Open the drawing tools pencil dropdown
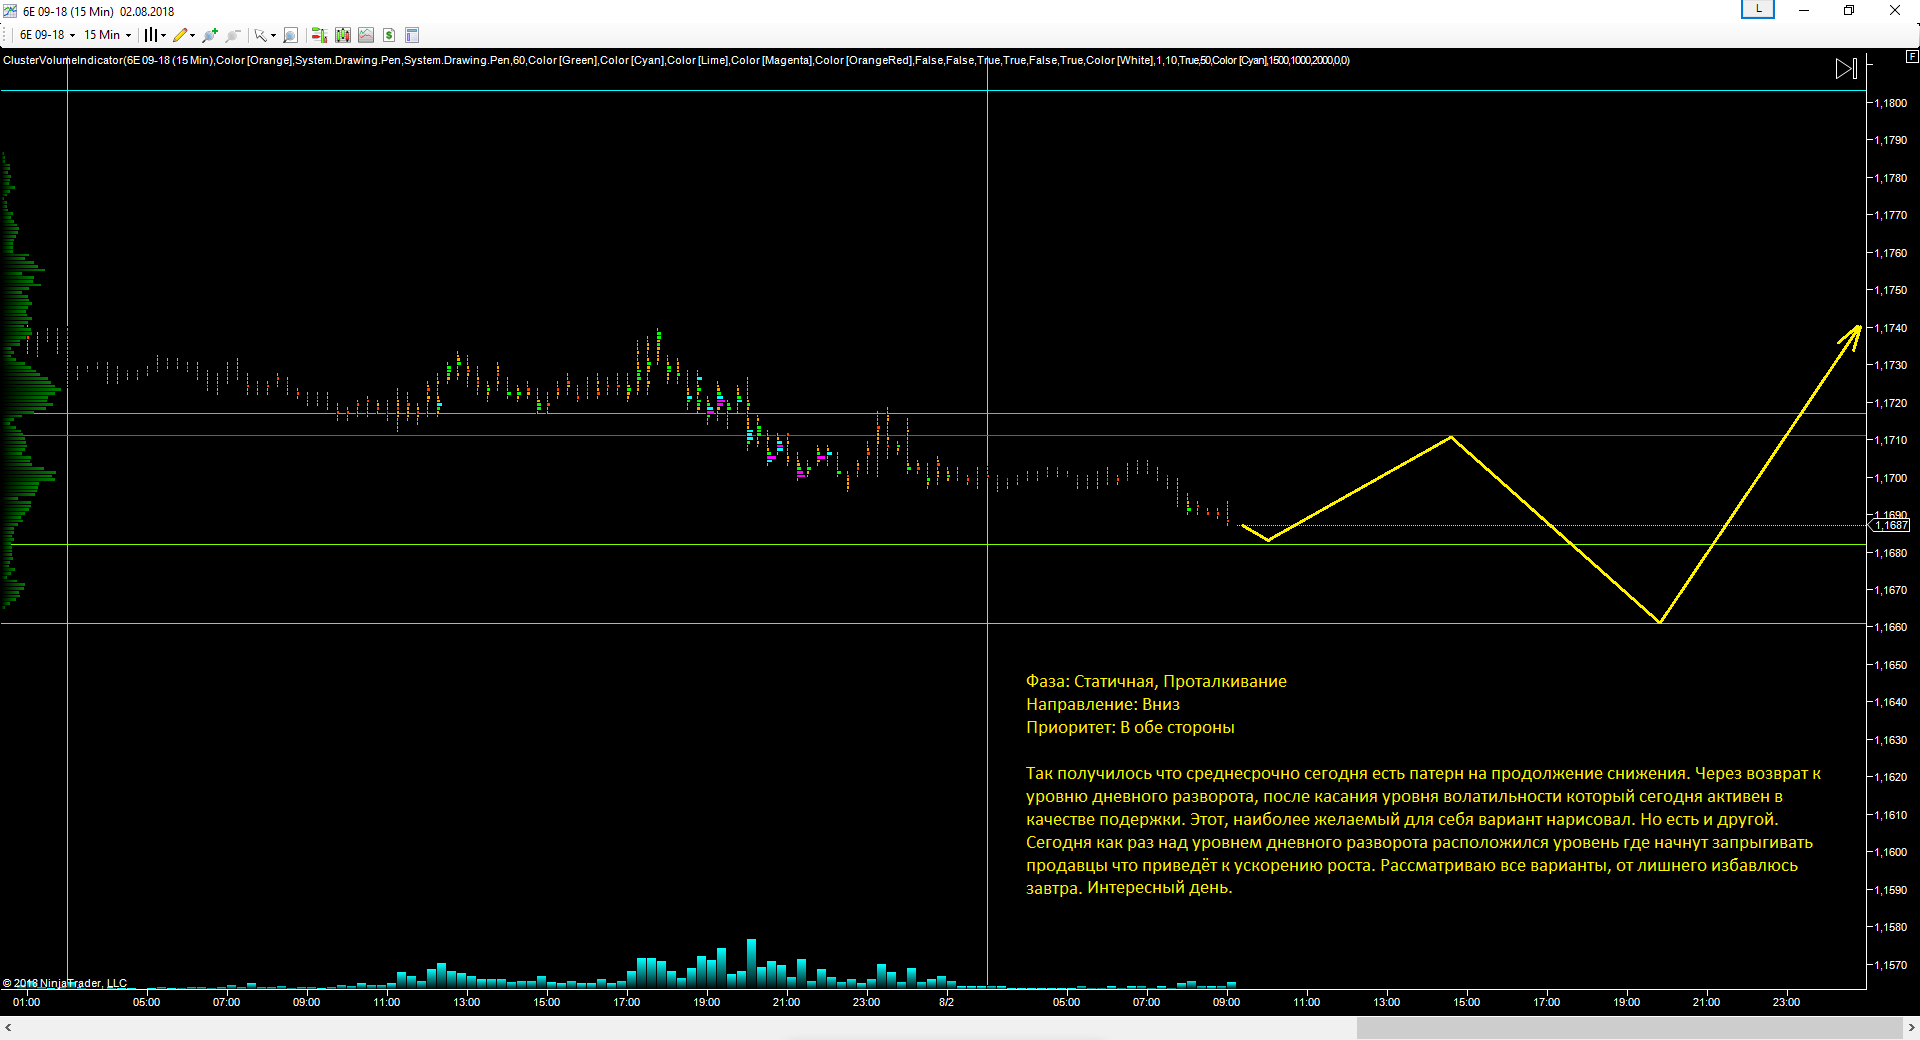1920x1040 pixels. [192, 35]
